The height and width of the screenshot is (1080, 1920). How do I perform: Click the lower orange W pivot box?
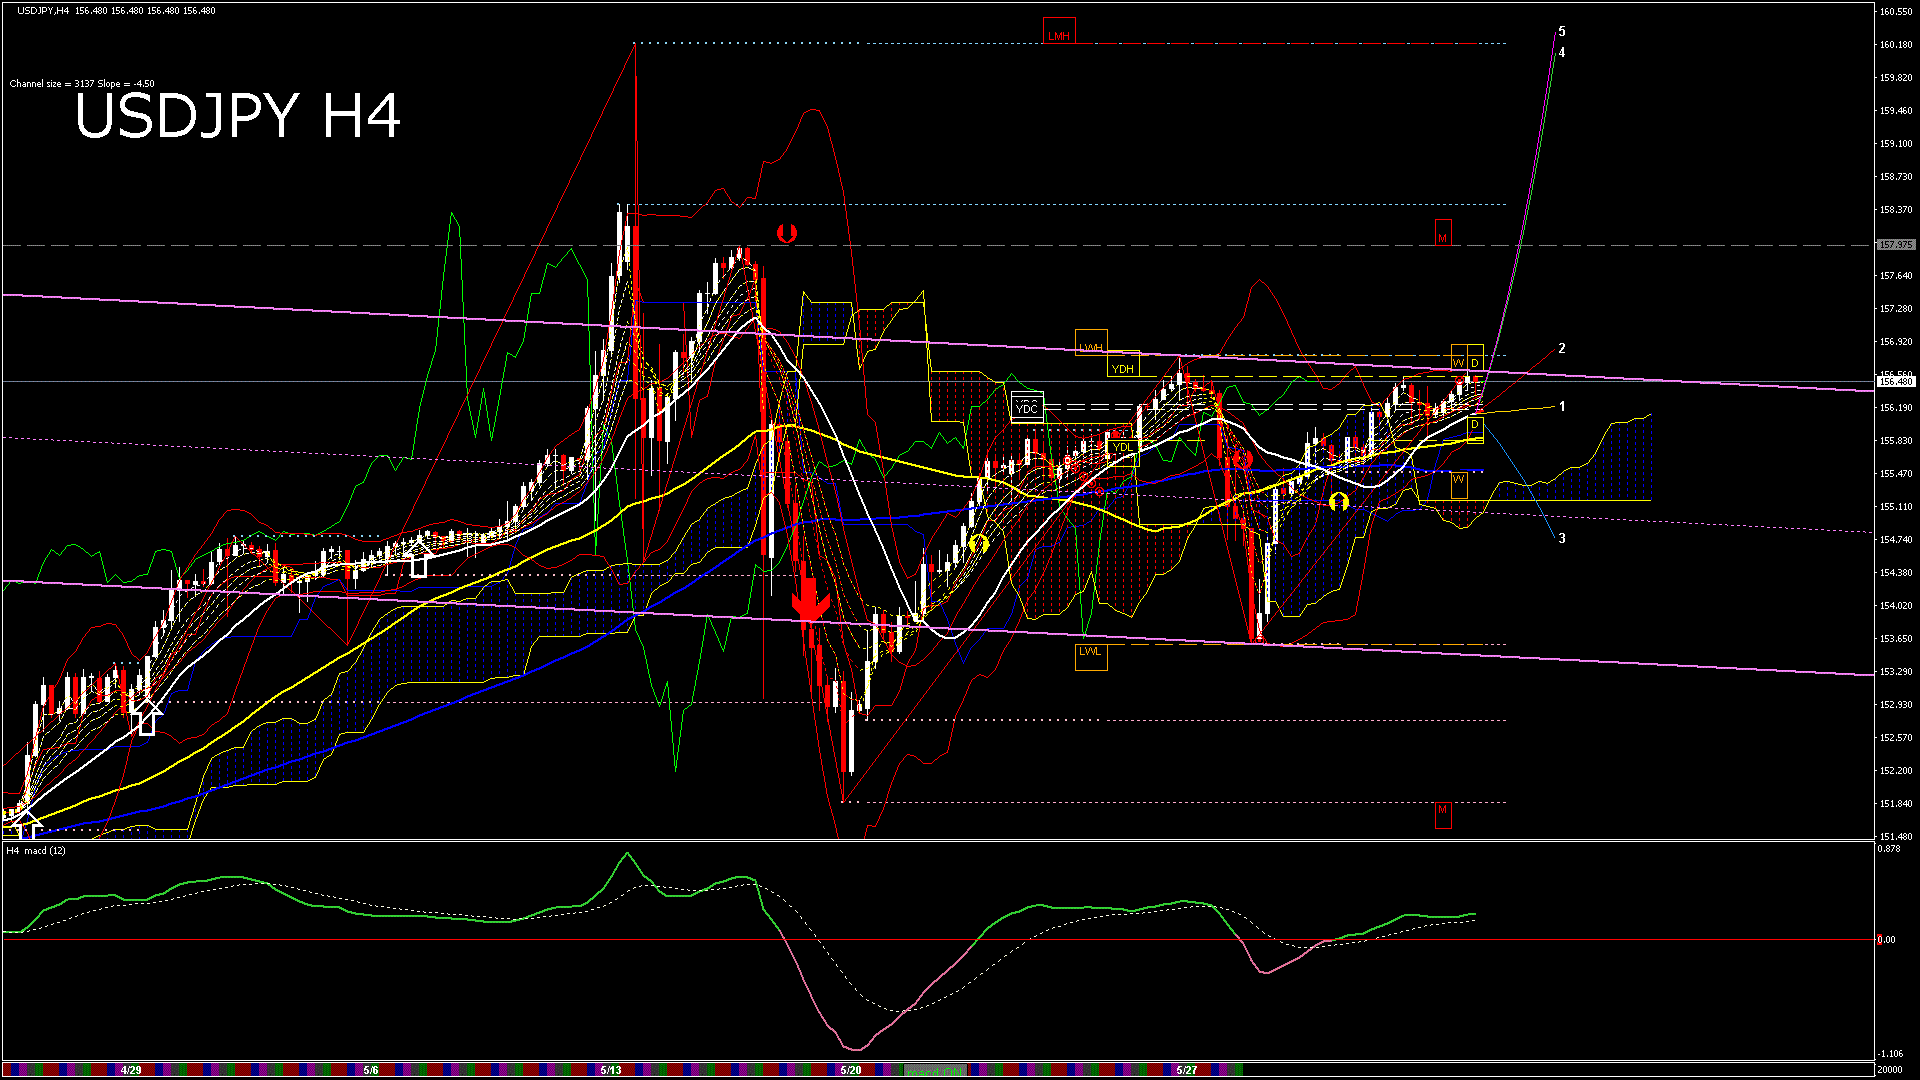1459,485
